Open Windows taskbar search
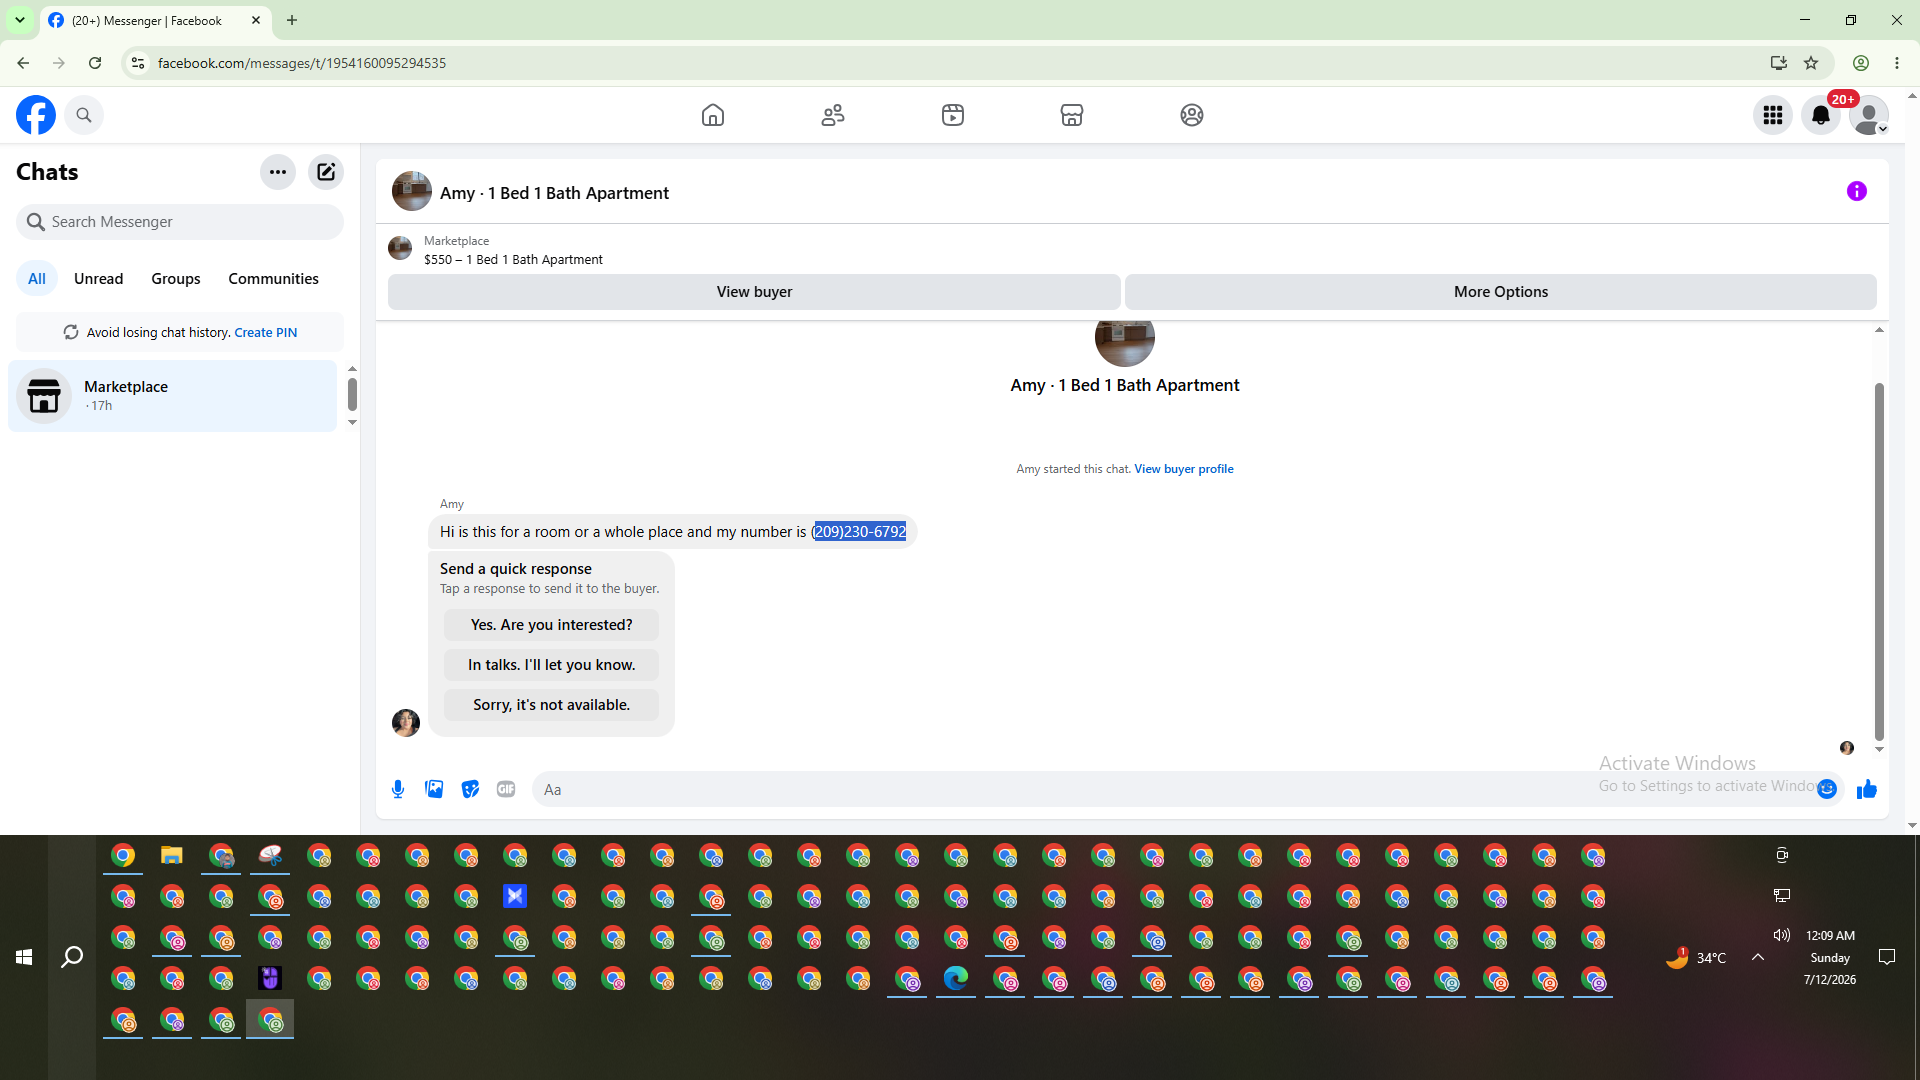The height and width of the screenshot is (1080, 1920). tap(72, 958)
